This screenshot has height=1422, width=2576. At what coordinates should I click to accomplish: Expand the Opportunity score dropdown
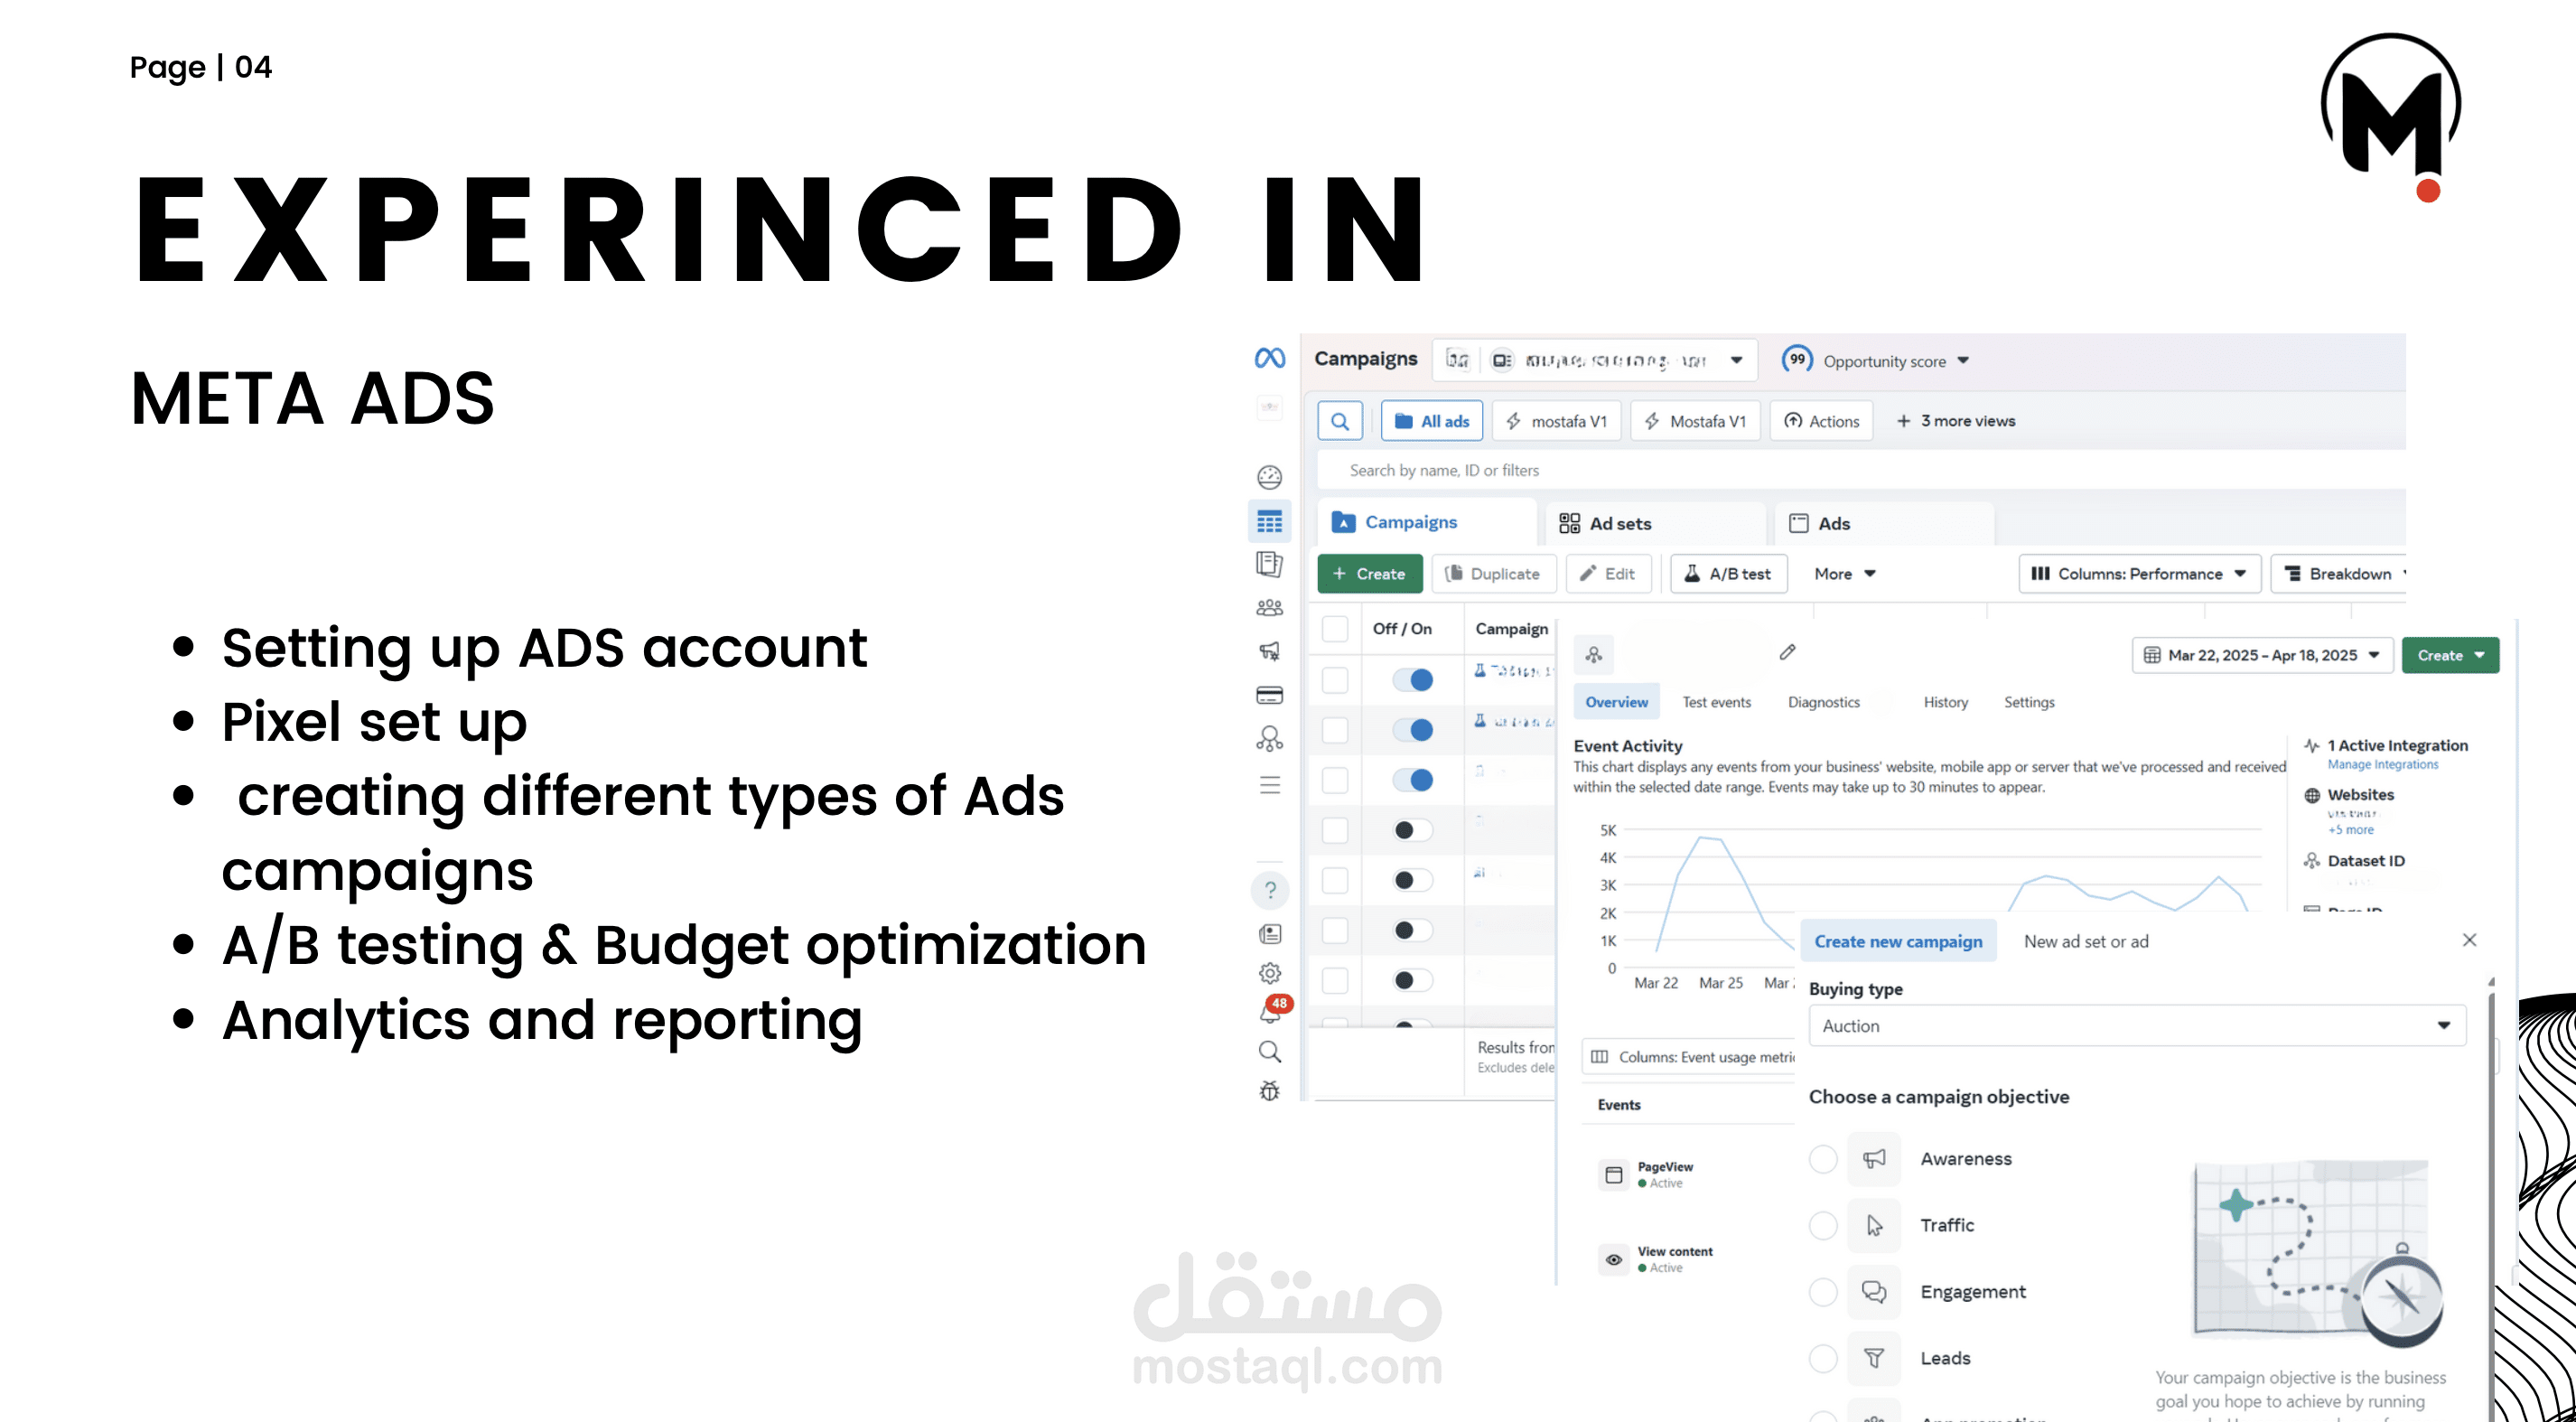[1876, 361]
